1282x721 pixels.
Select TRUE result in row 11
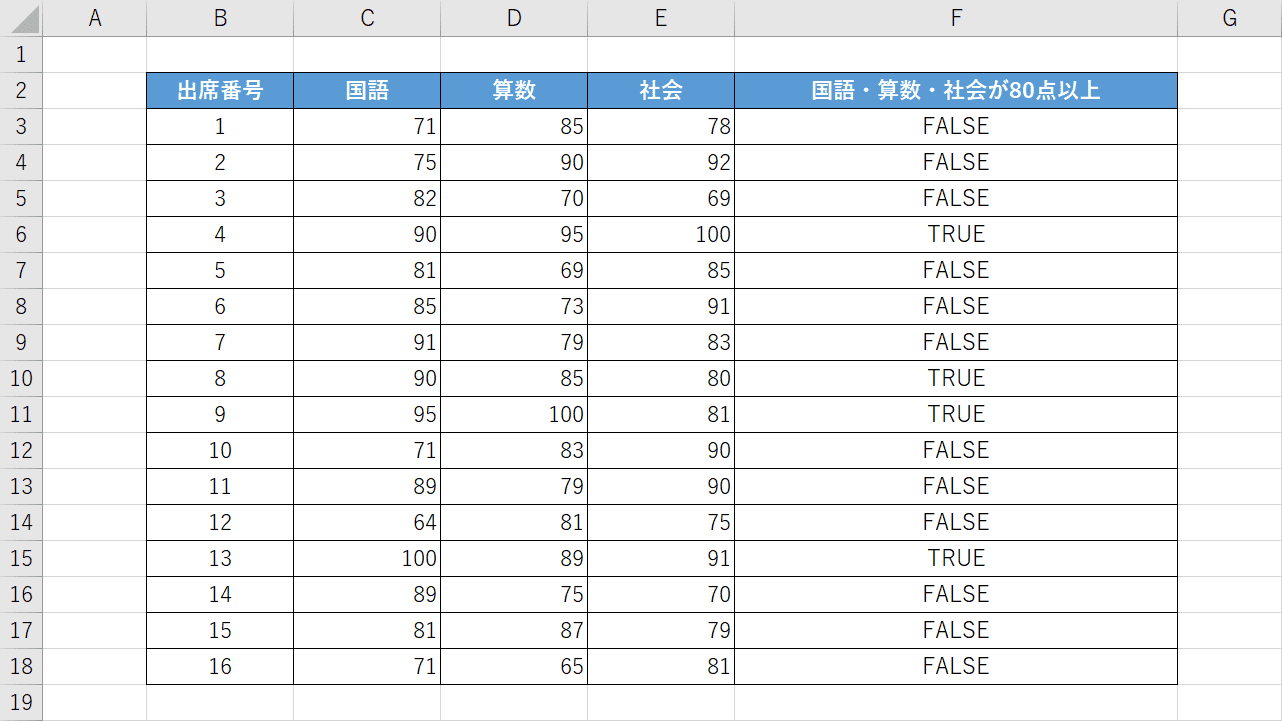[x=956, y=414]
